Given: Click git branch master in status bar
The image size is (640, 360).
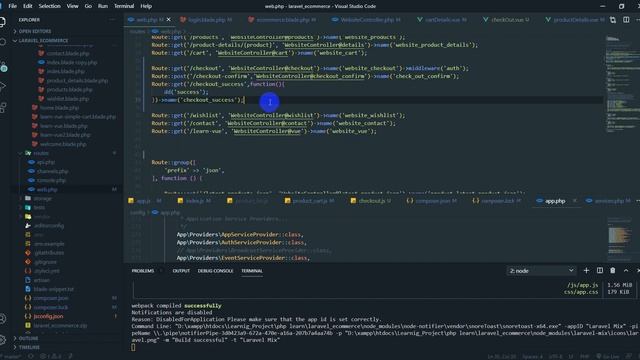Looking at the screenshot, I should pyautogui.click(x=11, y=356).
